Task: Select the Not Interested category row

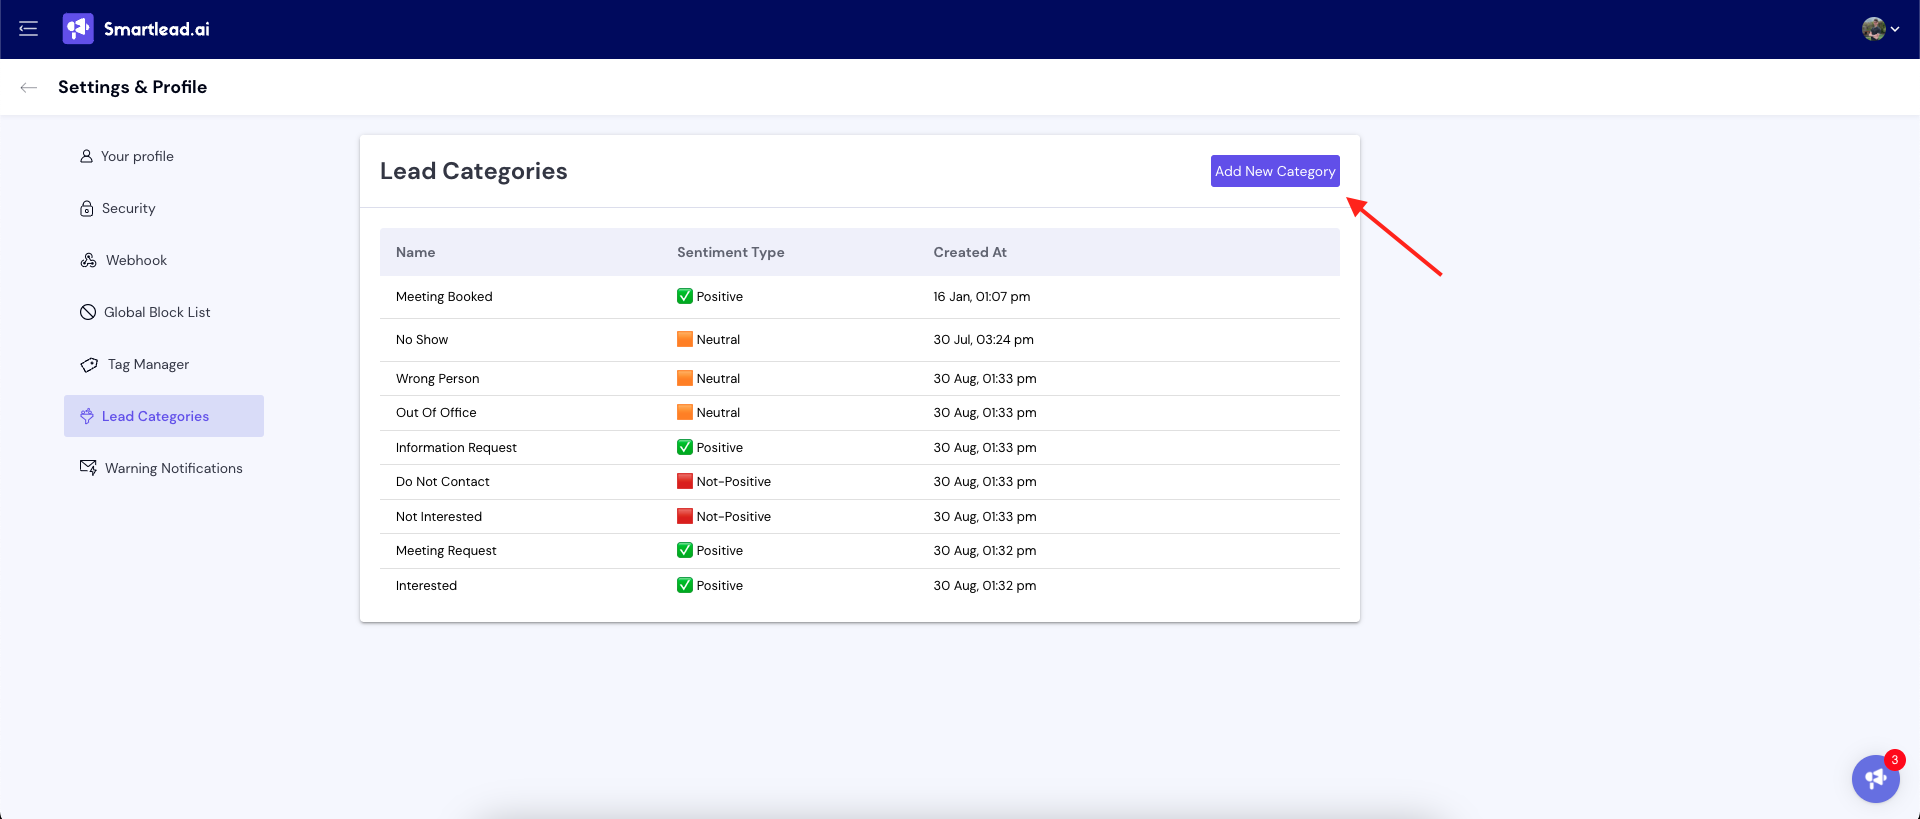Action: coord(439,517)
